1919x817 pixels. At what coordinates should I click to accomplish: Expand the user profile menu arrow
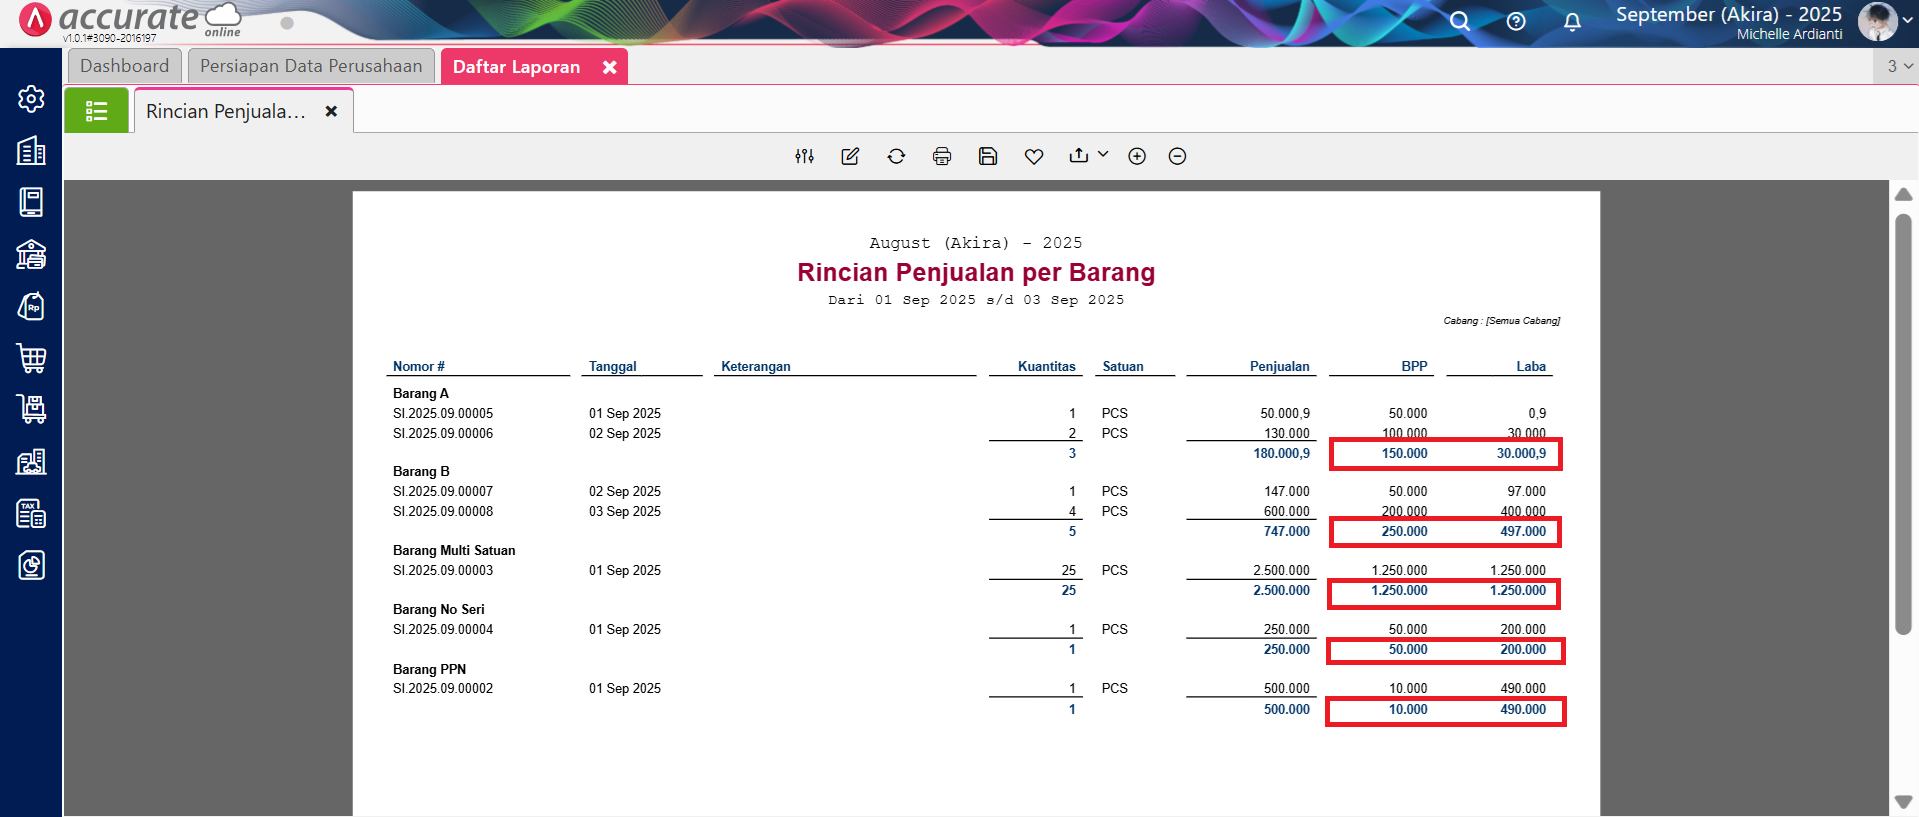[x=1908, y=20]
